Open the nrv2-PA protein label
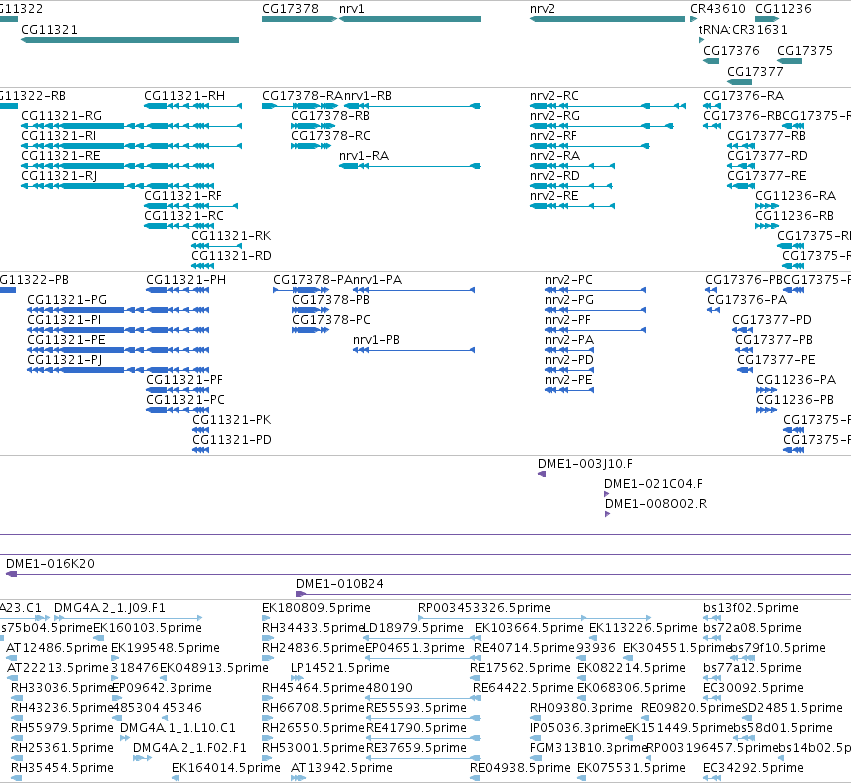Screen dimensions: 851x783 569,340
